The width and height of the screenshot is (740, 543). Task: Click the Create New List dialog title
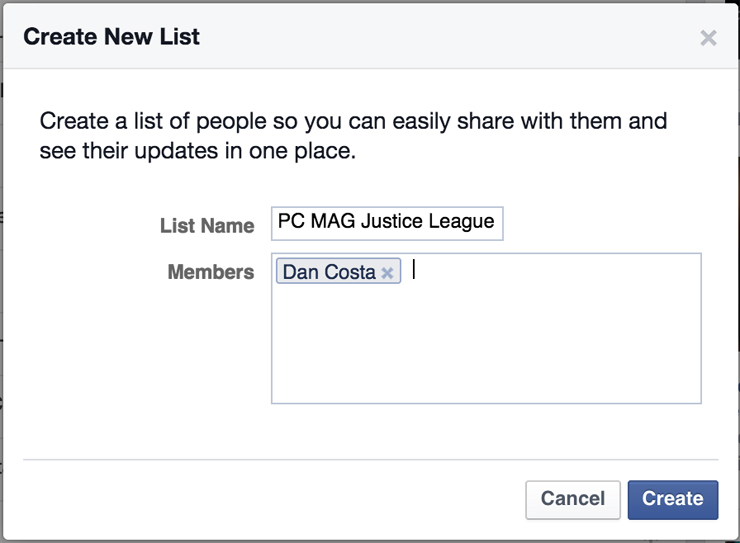tap(111, 37)
